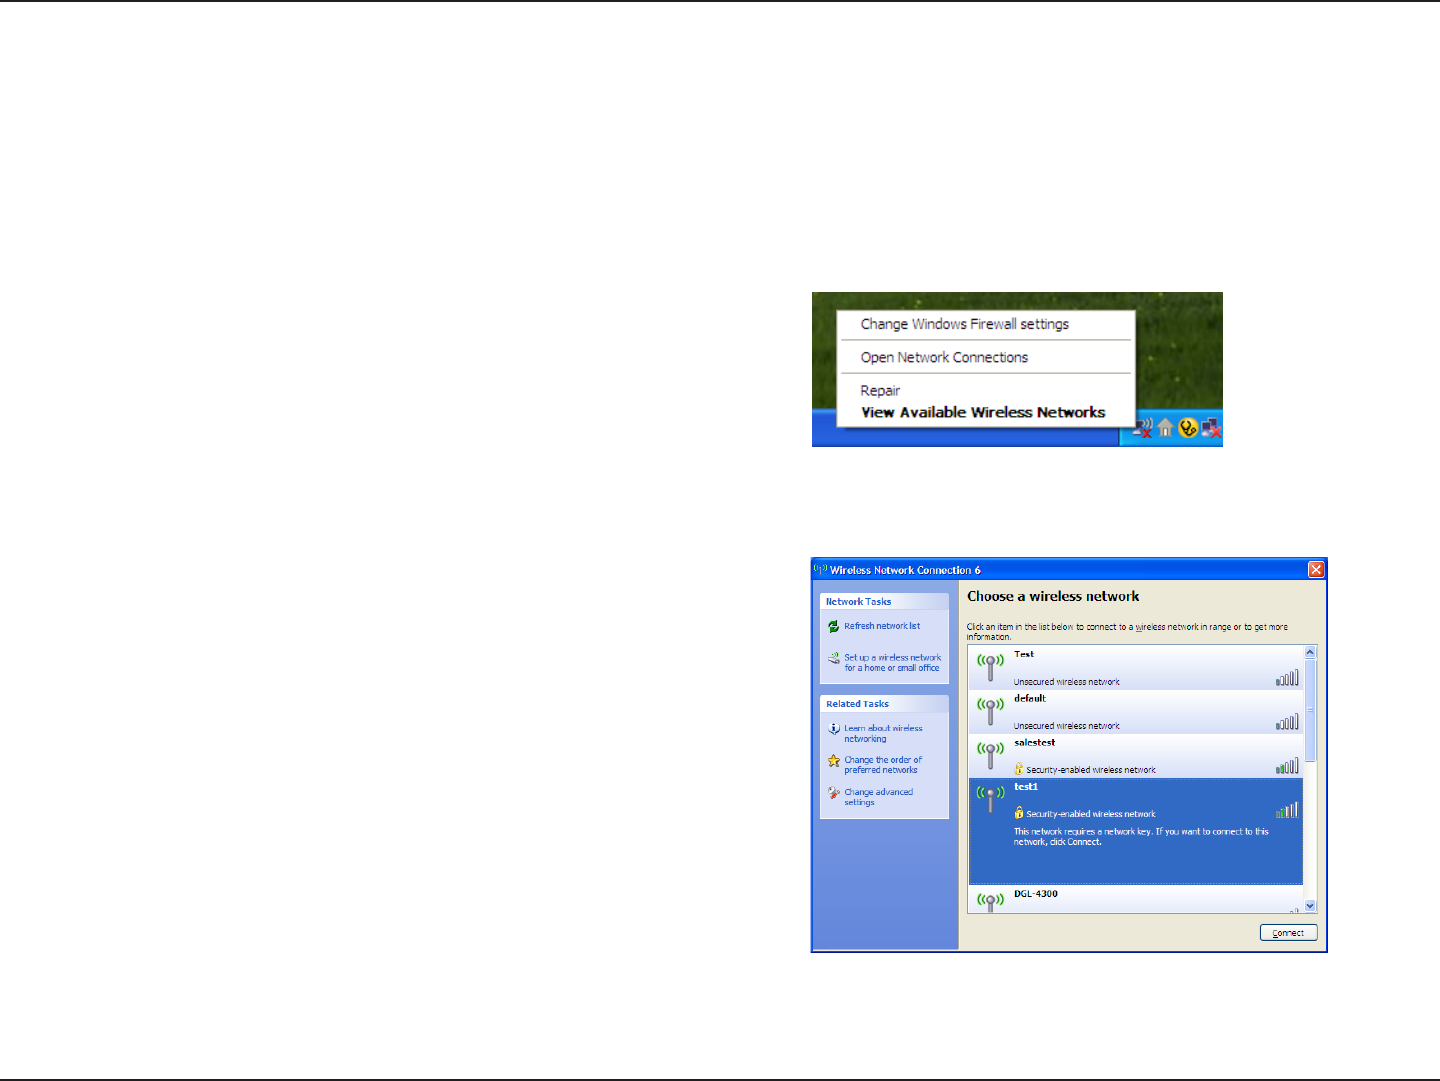The height and width of the screenshot is (1081, 1440).
Task: Click 'Security-enabled wireless network' under test1
Action: [1091, 814]
